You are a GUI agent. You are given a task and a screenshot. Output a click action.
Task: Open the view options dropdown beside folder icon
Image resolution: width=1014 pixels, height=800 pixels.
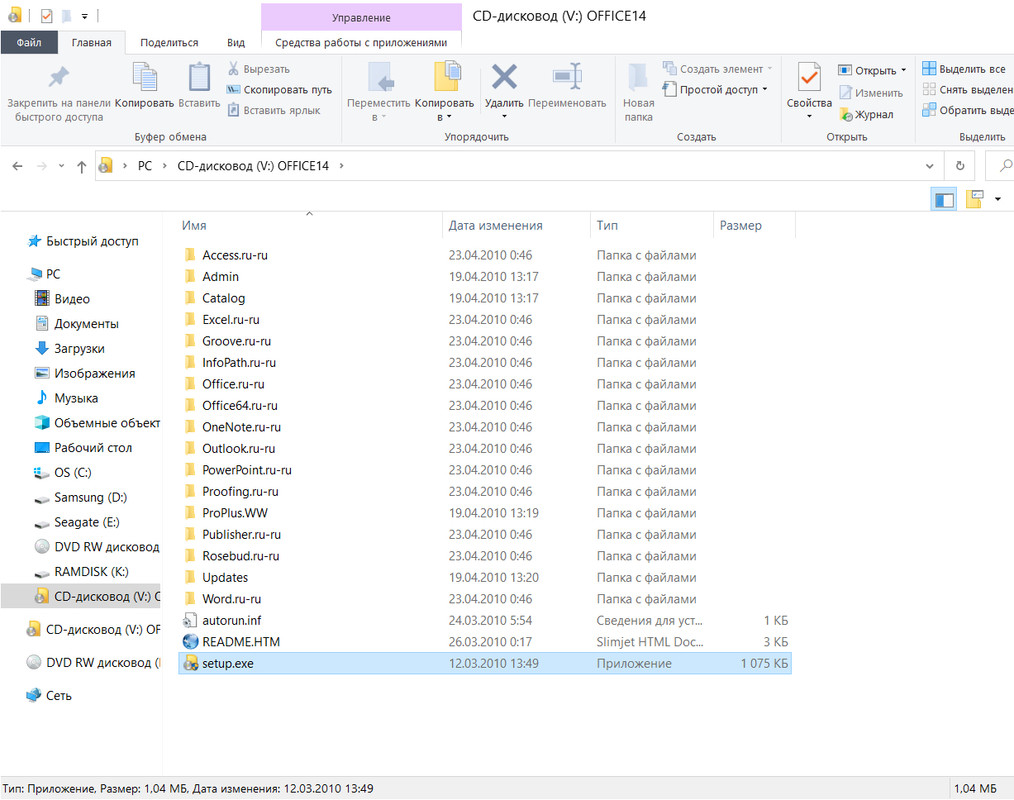(998, 199)
